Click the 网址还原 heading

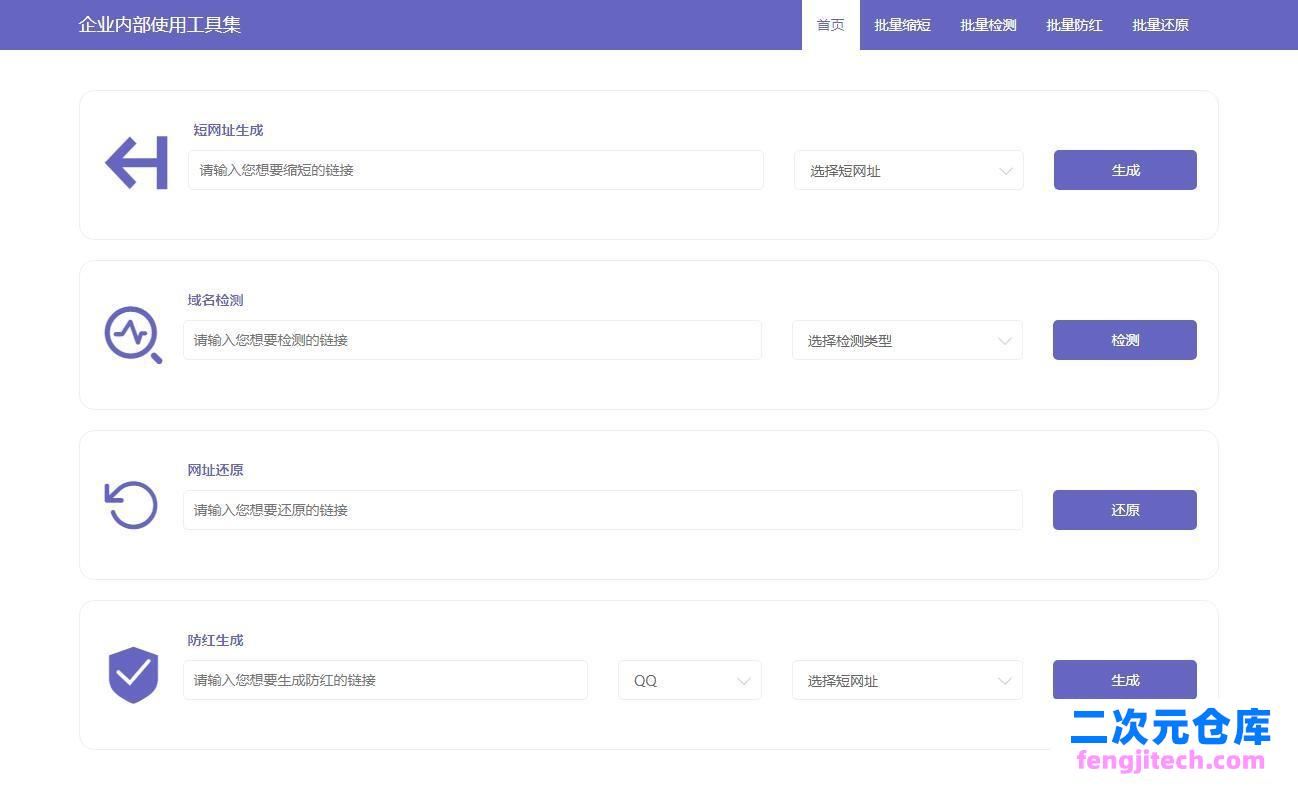pos(215,470)
